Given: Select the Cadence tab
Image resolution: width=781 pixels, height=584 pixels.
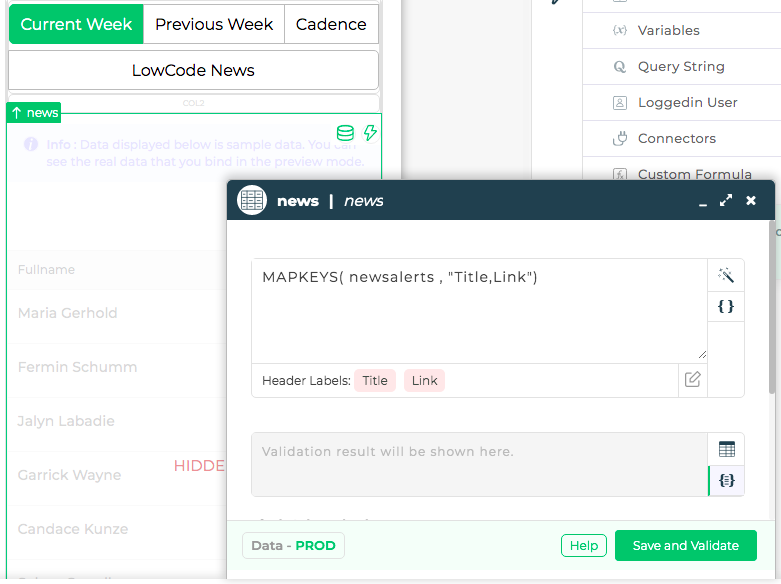Looking at the screenshot, I should click(331, 24).
